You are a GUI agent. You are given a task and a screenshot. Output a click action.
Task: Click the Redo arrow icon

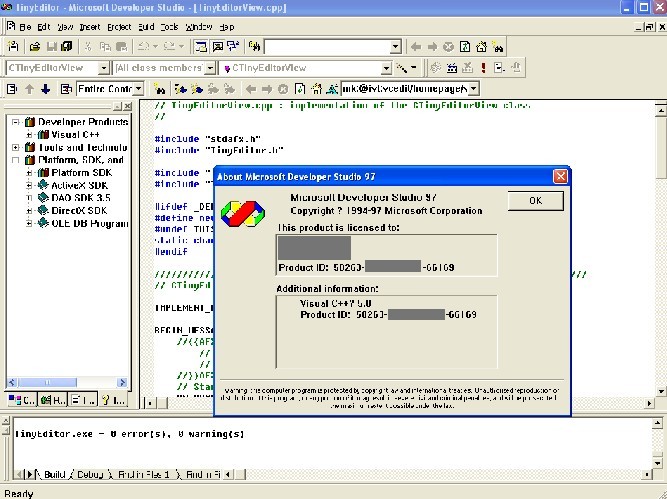tap(169, 46)
